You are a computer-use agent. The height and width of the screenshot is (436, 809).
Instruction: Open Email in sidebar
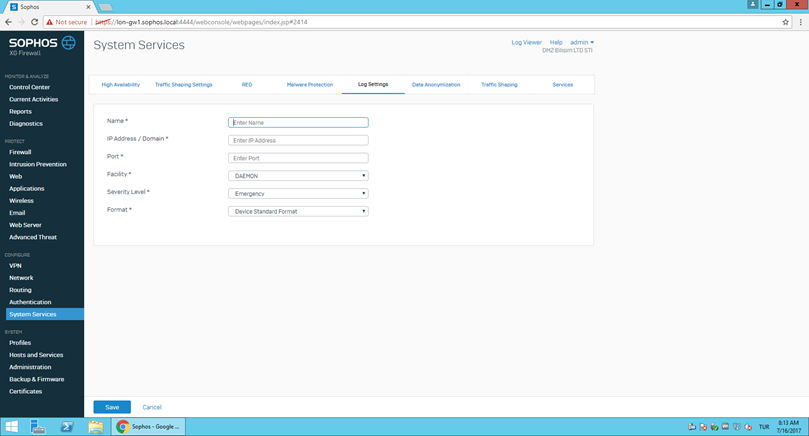coord(17,213)
